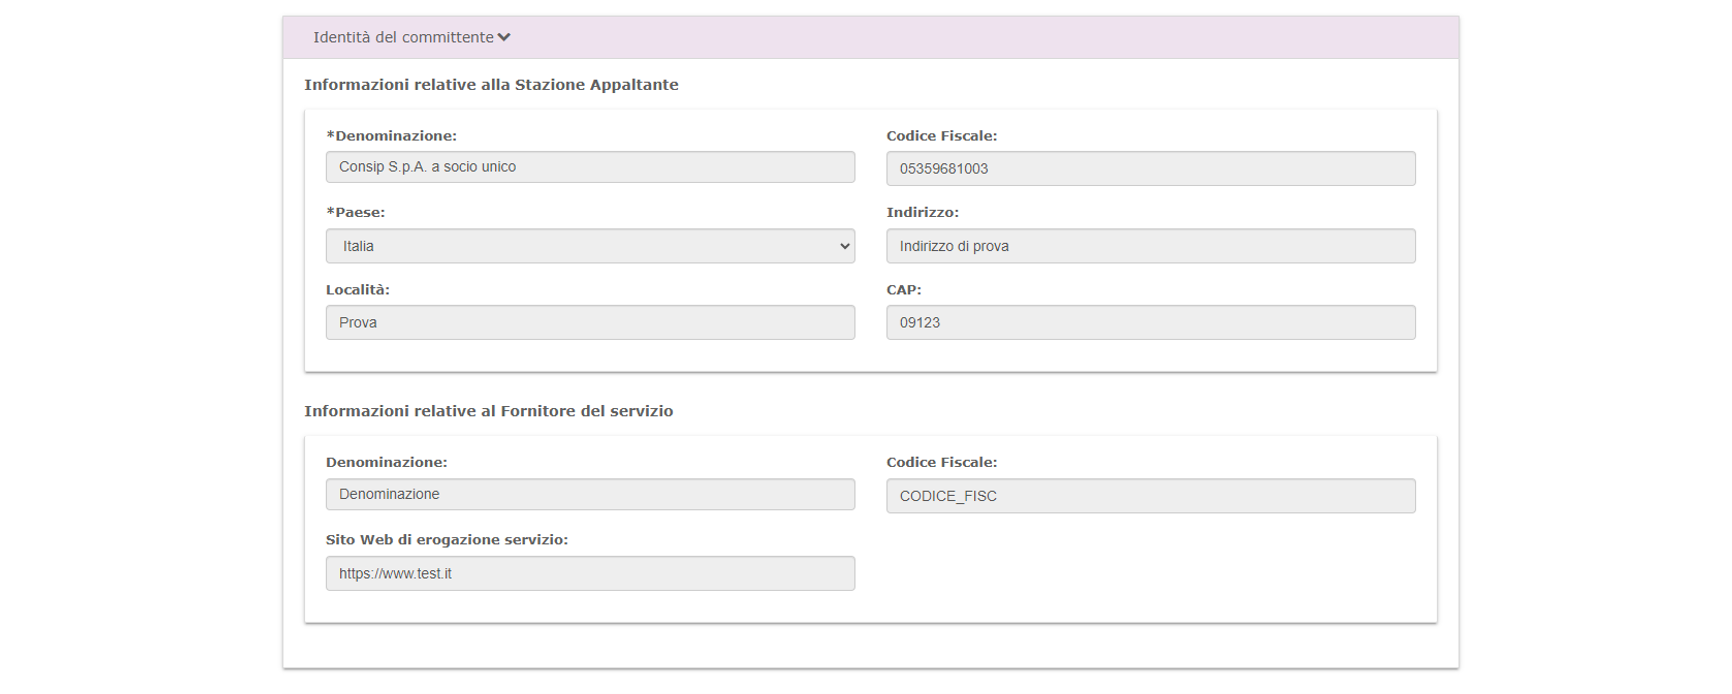
Task: Collapse section via Identità del committente chevron
Action: click(504, 38)
